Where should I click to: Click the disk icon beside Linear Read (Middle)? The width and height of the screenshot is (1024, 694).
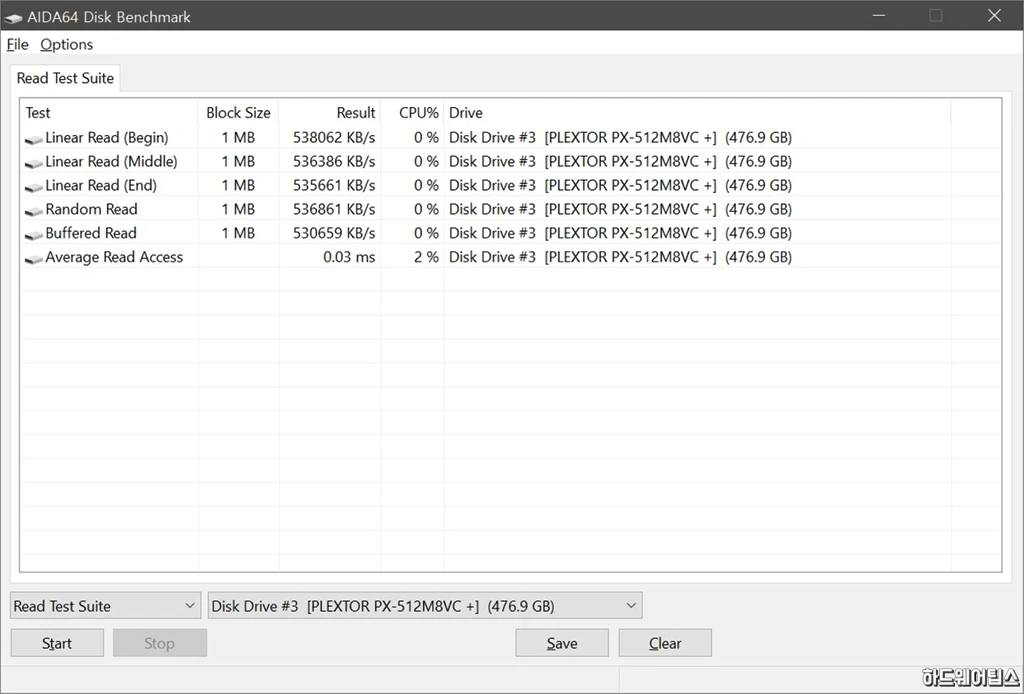[x=33, y=163]
